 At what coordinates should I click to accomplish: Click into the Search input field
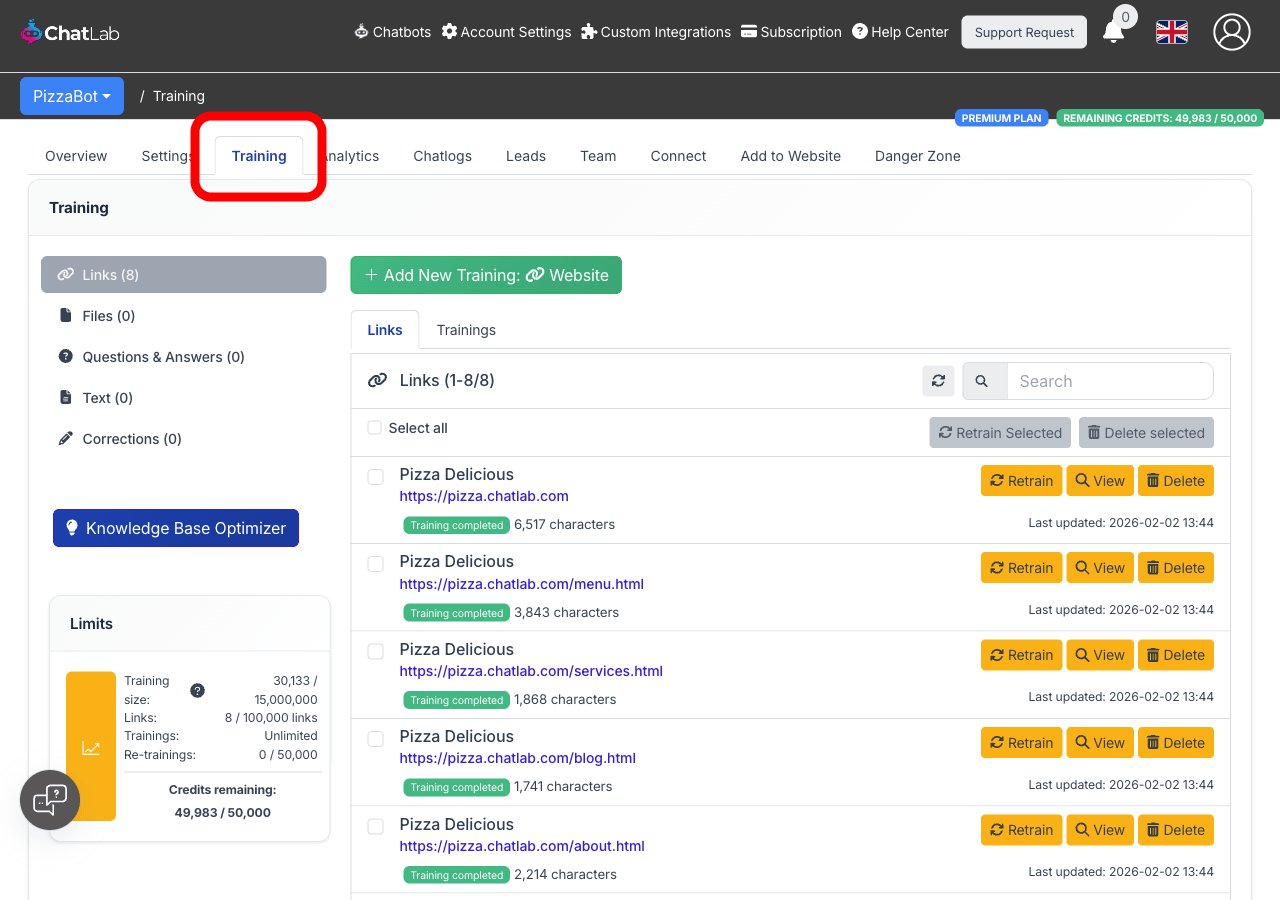tap(1109, 381)
